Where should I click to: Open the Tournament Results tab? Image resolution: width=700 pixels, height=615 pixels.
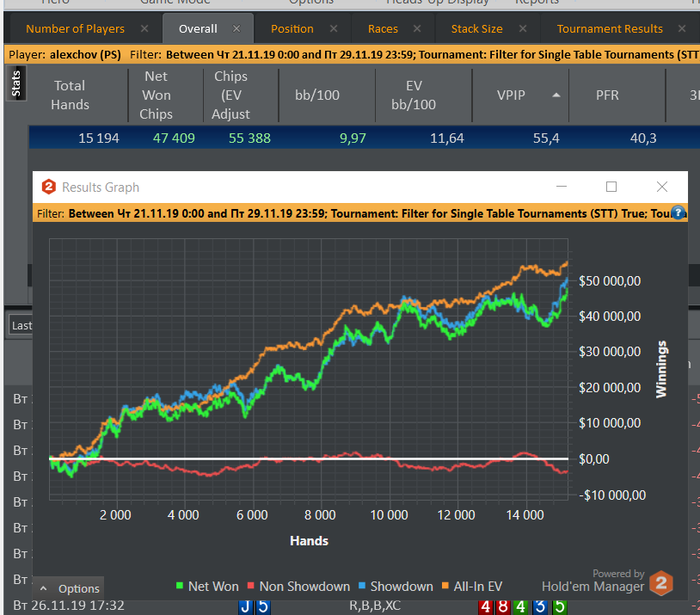[609, 29]
